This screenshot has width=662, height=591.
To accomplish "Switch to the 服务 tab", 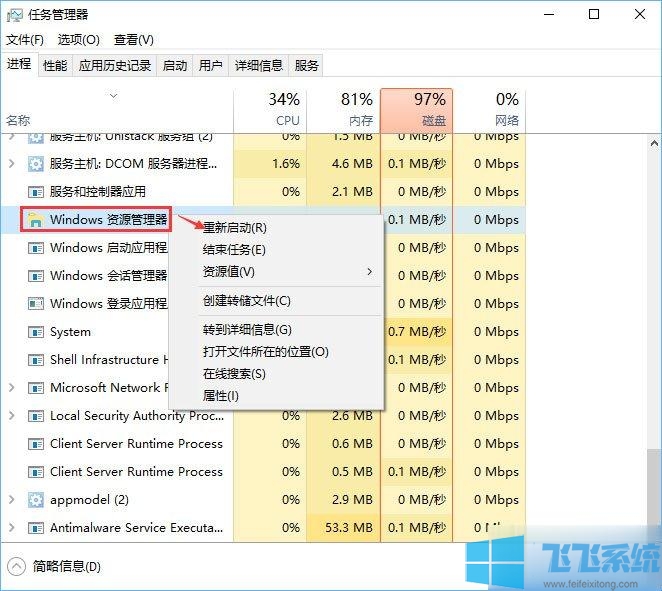I will click(306, 65).
